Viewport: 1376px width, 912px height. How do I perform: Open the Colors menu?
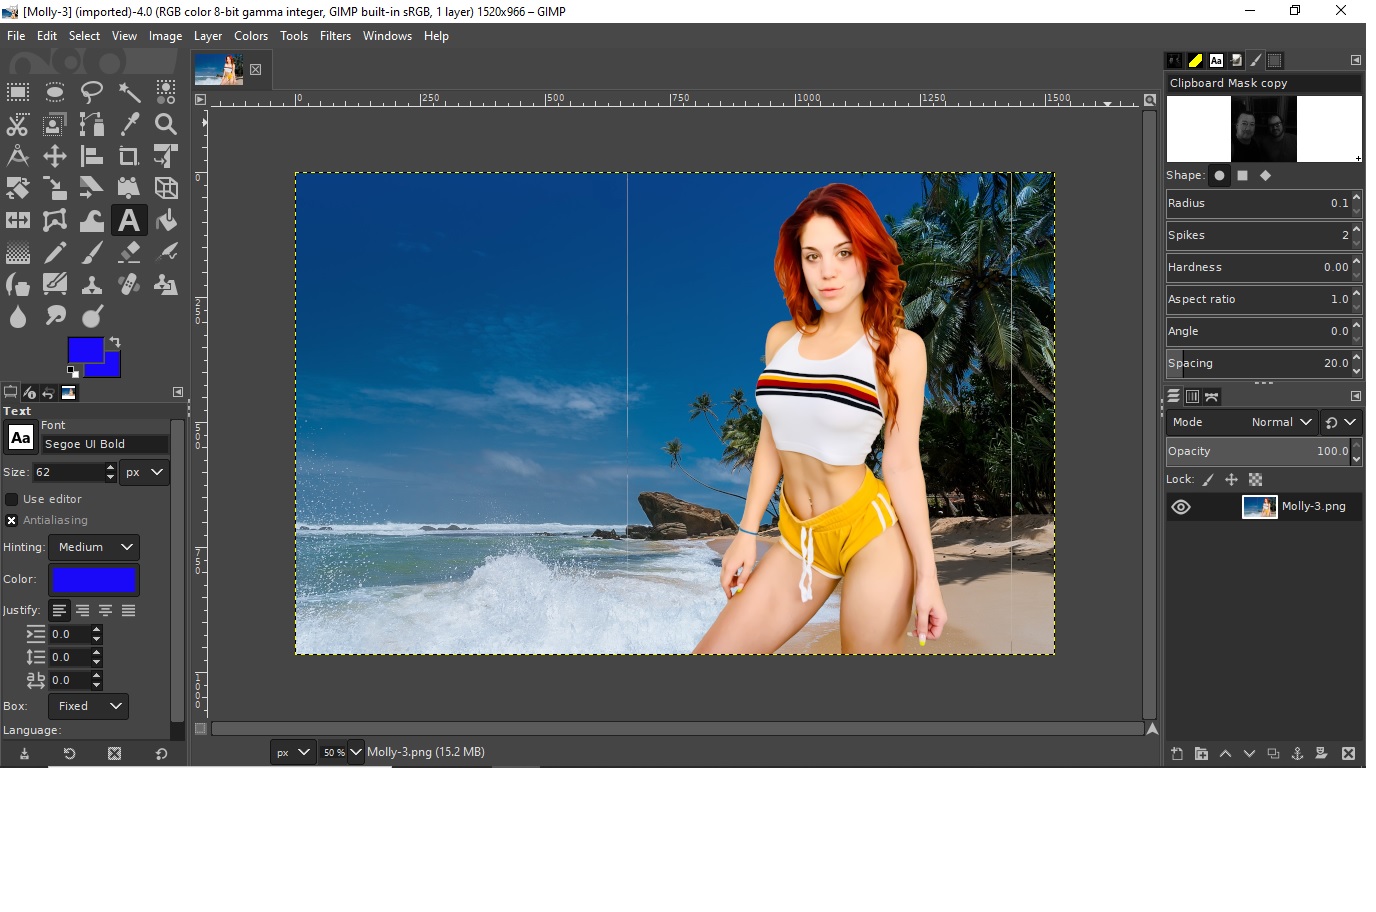point(251,36)
